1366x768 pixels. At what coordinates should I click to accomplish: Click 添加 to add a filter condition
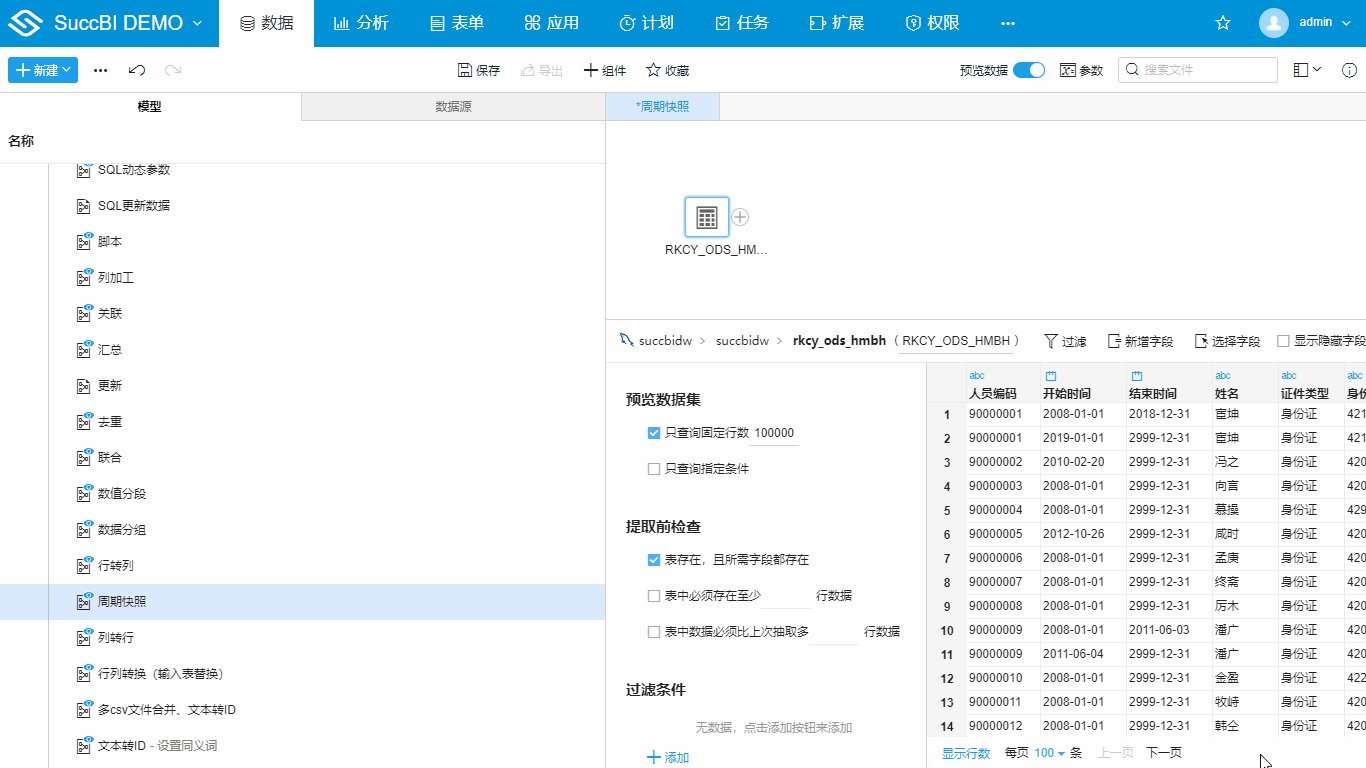pyautogui.click(x=665, y=756)
